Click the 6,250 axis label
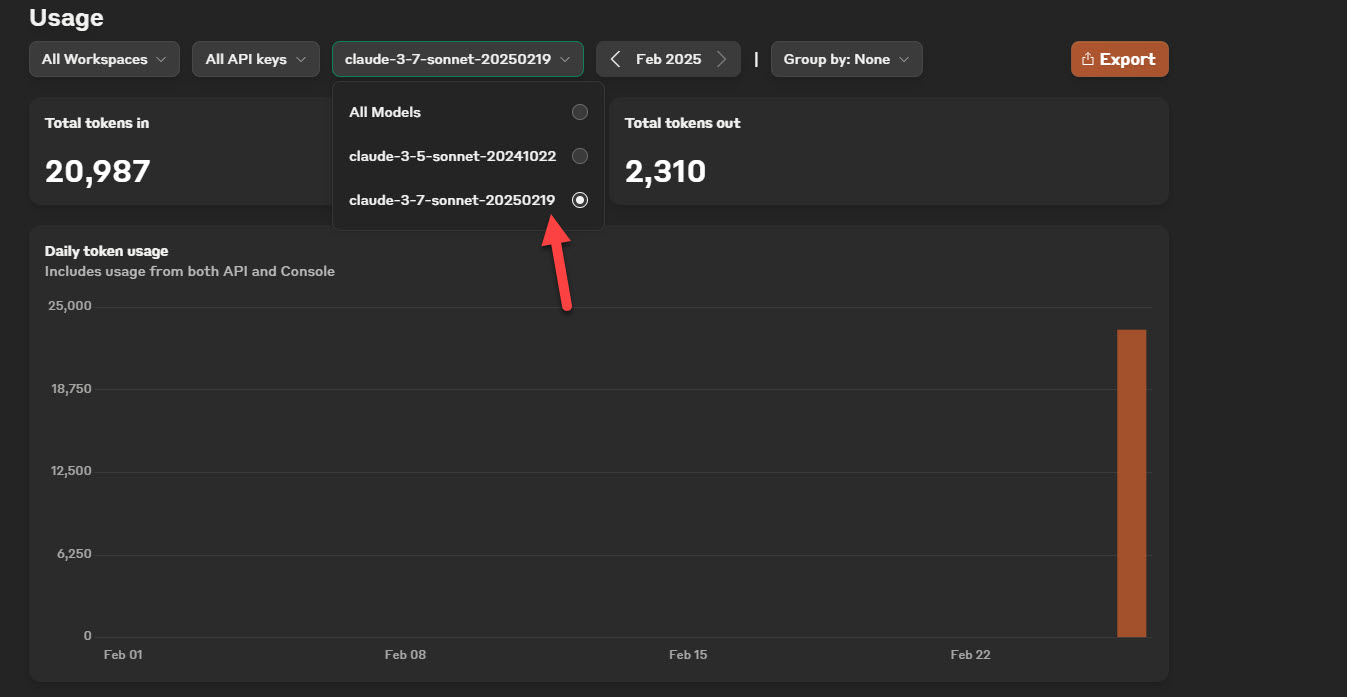The image size is (1347, 697). tap(74, 554)
